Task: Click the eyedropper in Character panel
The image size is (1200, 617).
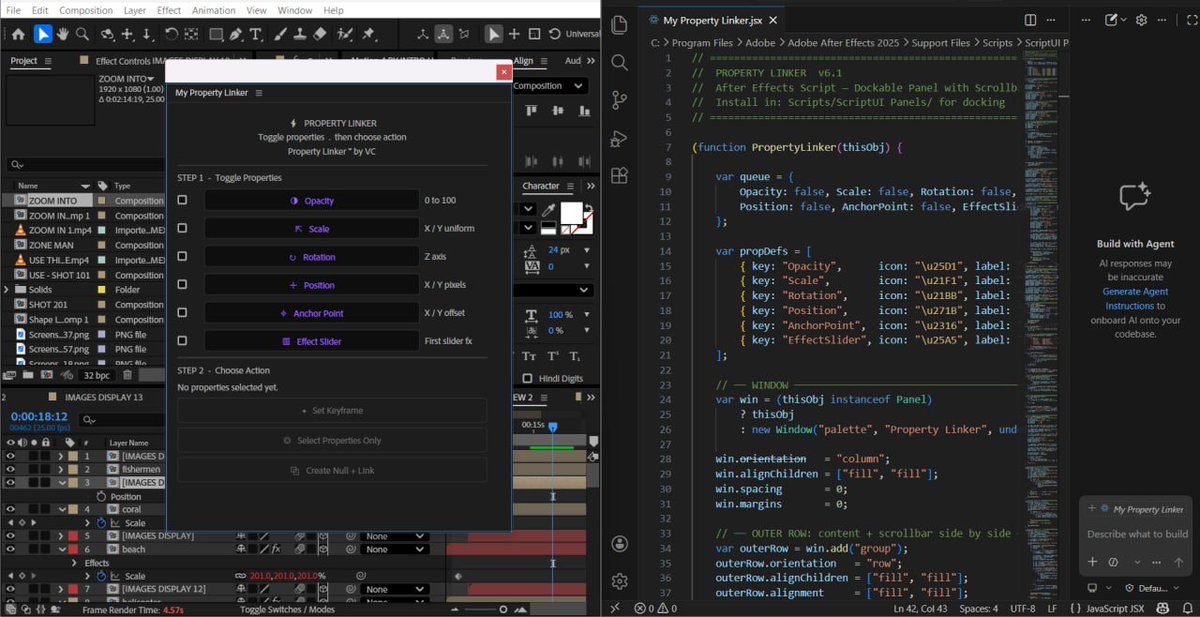Action: coord(547,211)
